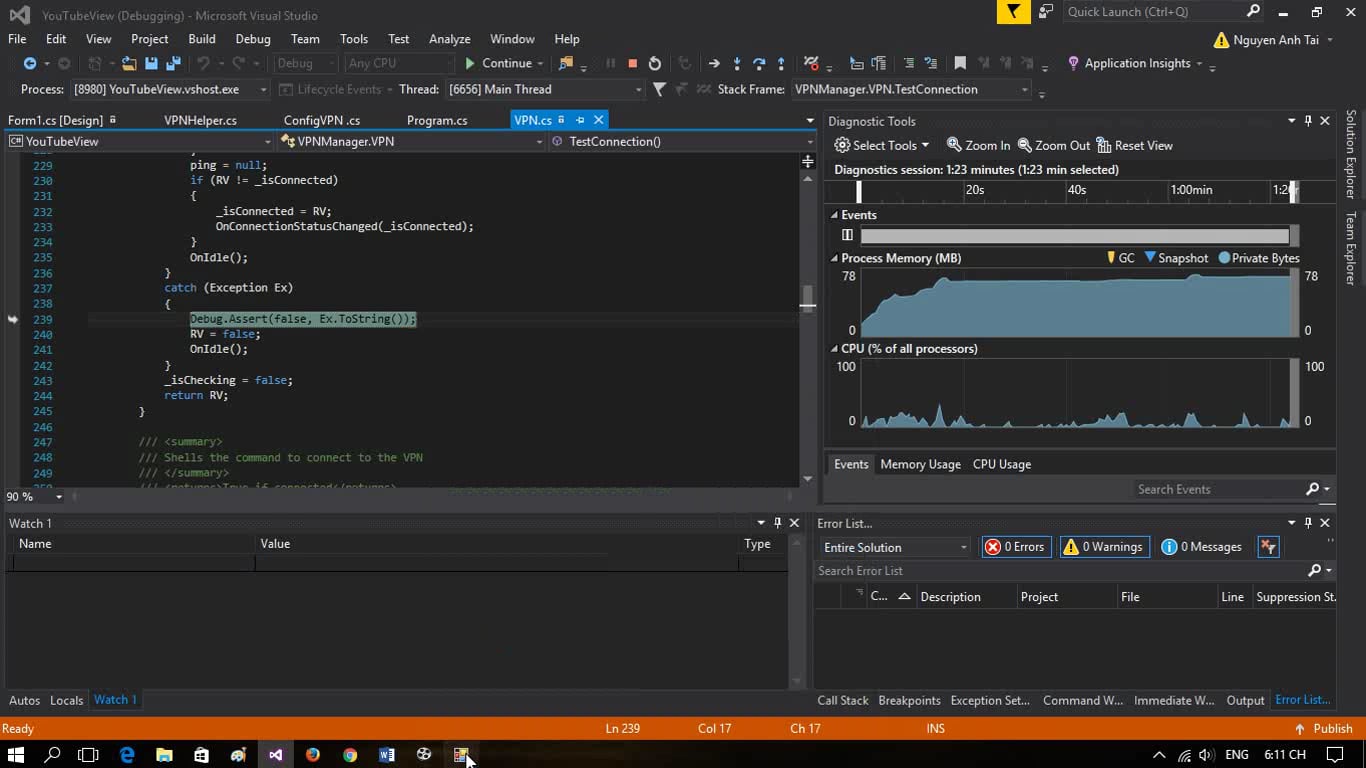This screenshot has height=768, width=1366.
Task: Open the Memory Usage tab
Action: (x=920, y=464)
